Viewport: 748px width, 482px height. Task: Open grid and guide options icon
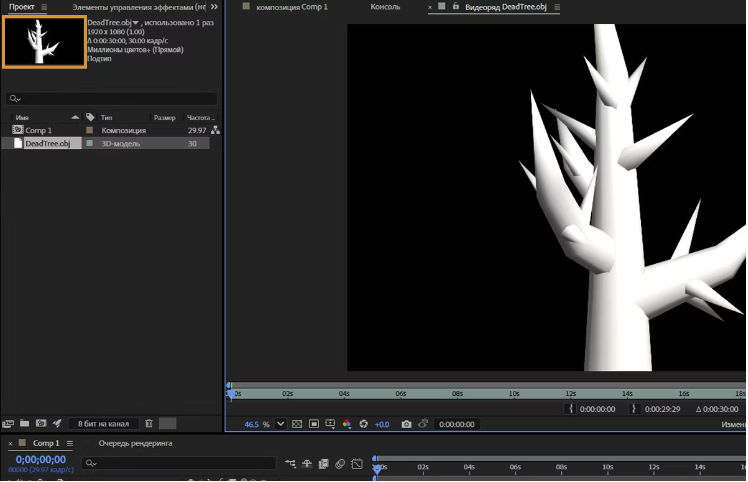330,424
